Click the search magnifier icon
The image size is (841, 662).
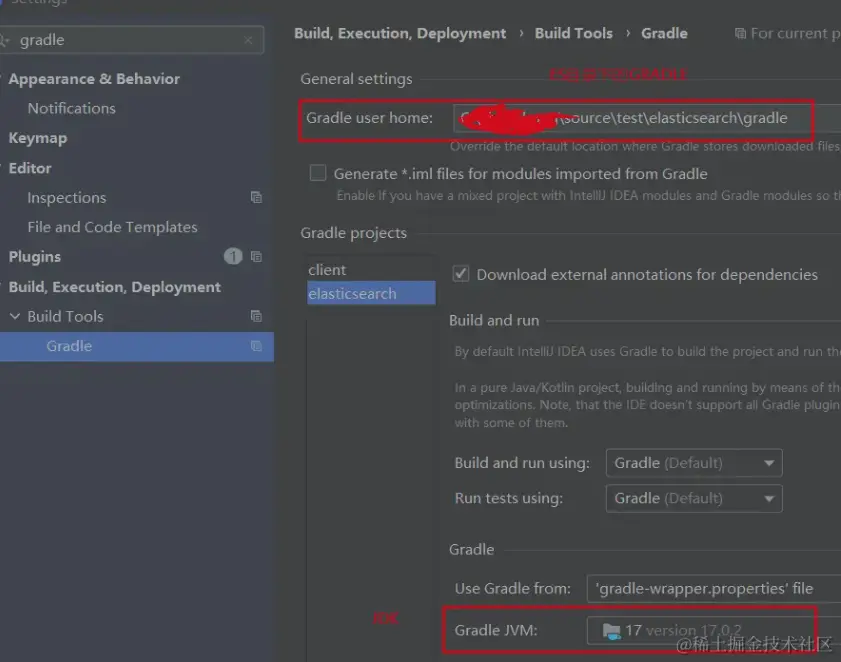[x=4, y=41]
